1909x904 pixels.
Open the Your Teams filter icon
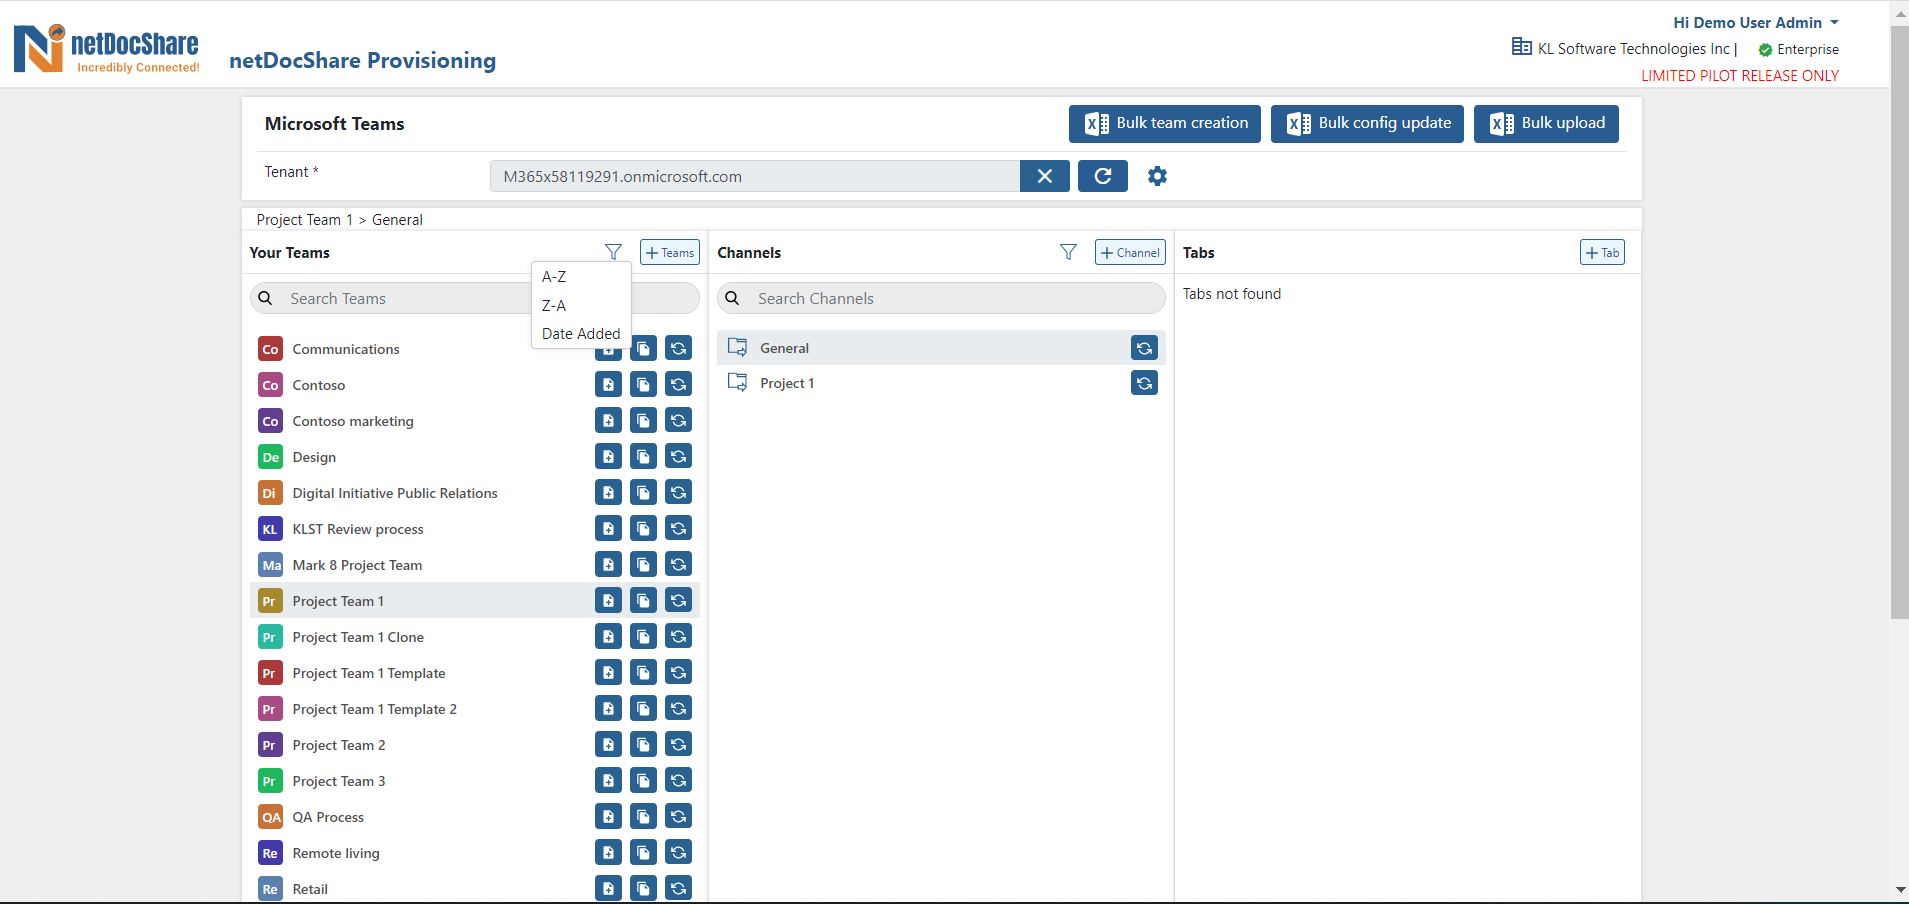coord(613,252)
